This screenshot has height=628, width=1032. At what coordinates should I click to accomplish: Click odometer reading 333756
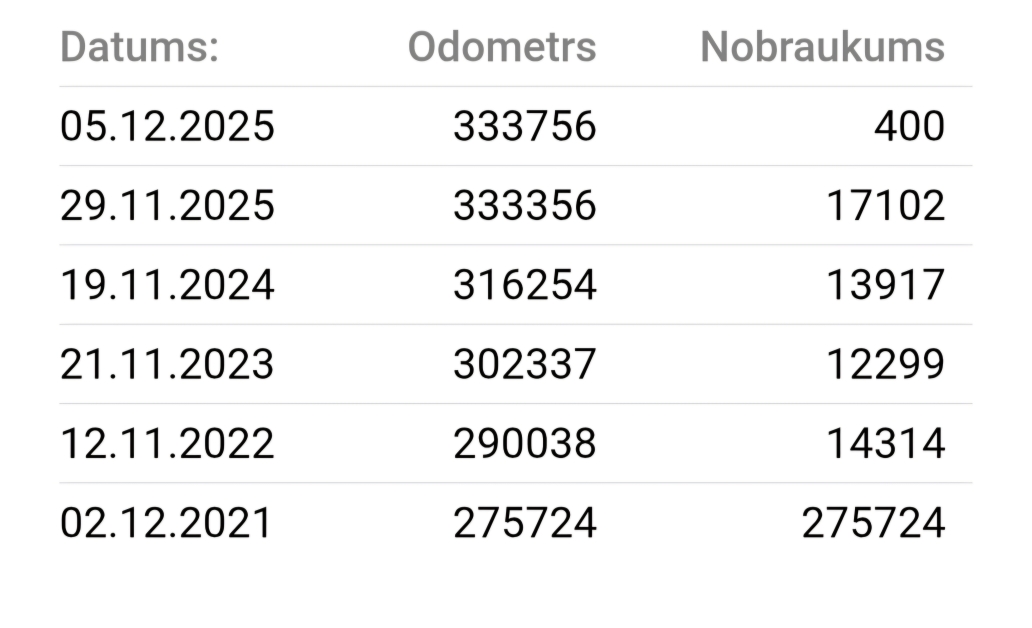coord(524,126)
